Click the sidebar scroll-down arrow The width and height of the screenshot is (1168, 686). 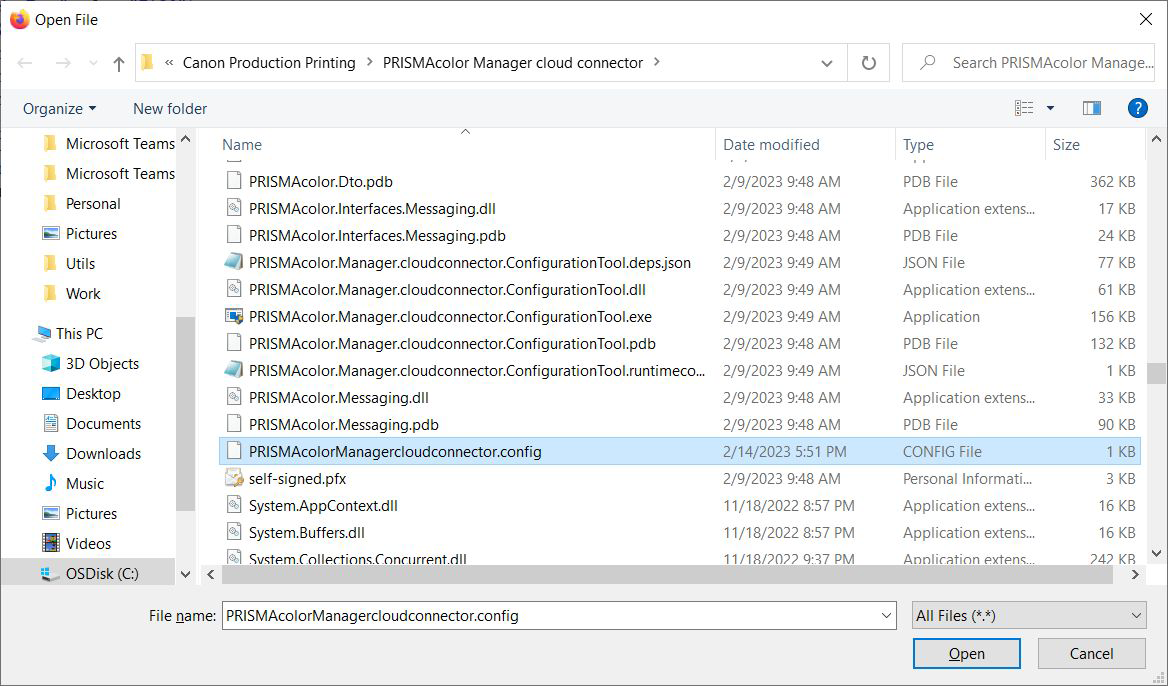point(185,574)
